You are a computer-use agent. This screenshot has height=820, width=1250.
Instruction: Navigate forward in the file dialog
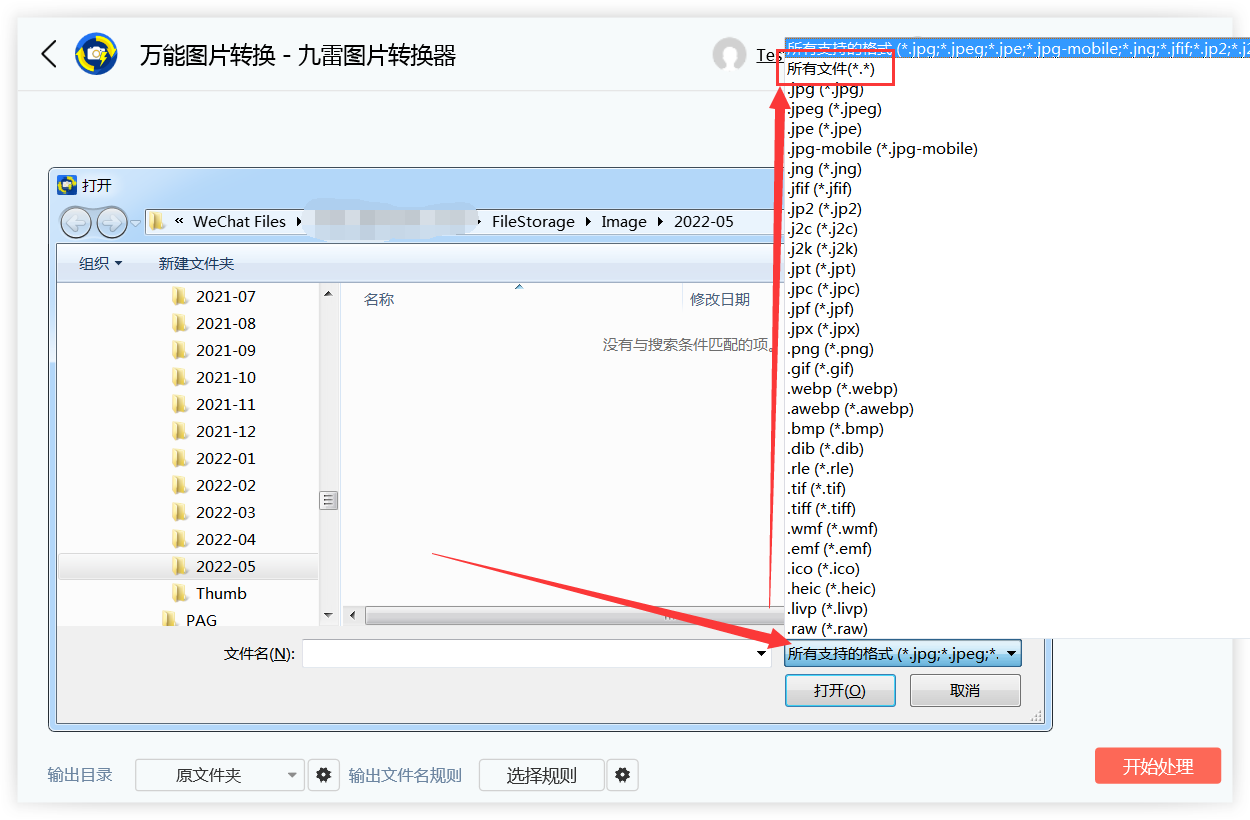(x=111, y=222)
